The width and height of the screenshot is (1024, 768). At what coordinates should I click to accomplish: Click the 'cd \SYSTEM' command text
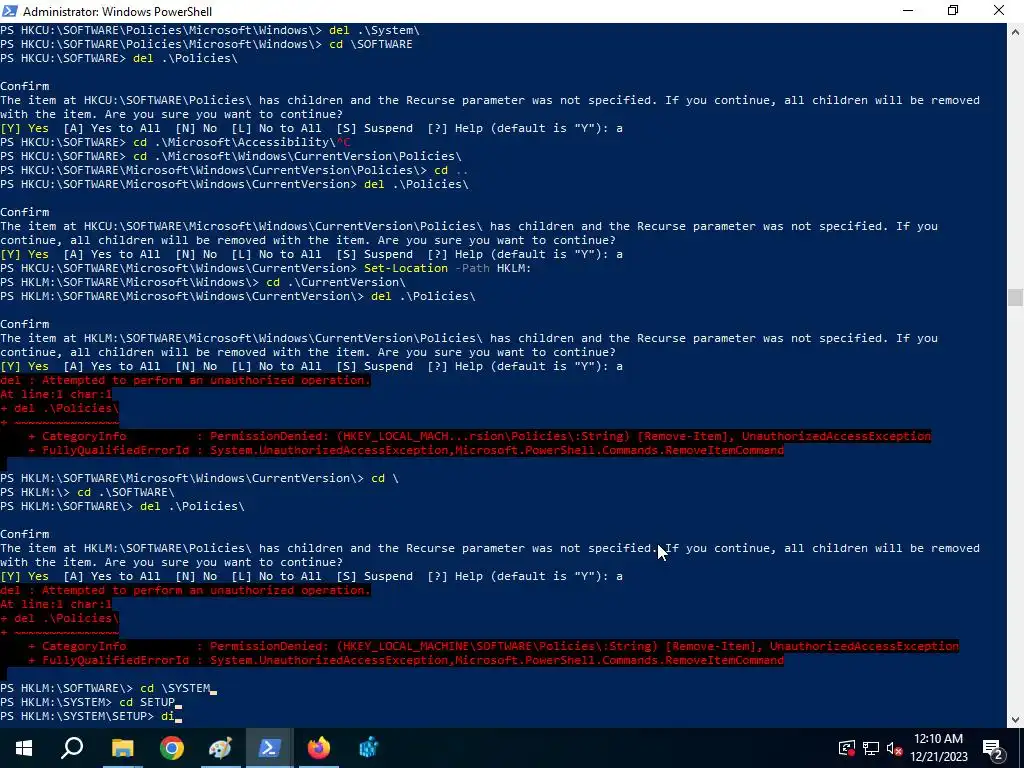(175, 688)
